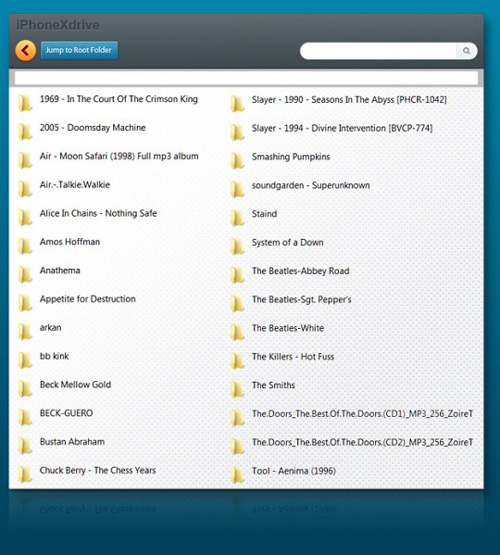
Task: Select 'Staind' folder name
Action: 264,214
